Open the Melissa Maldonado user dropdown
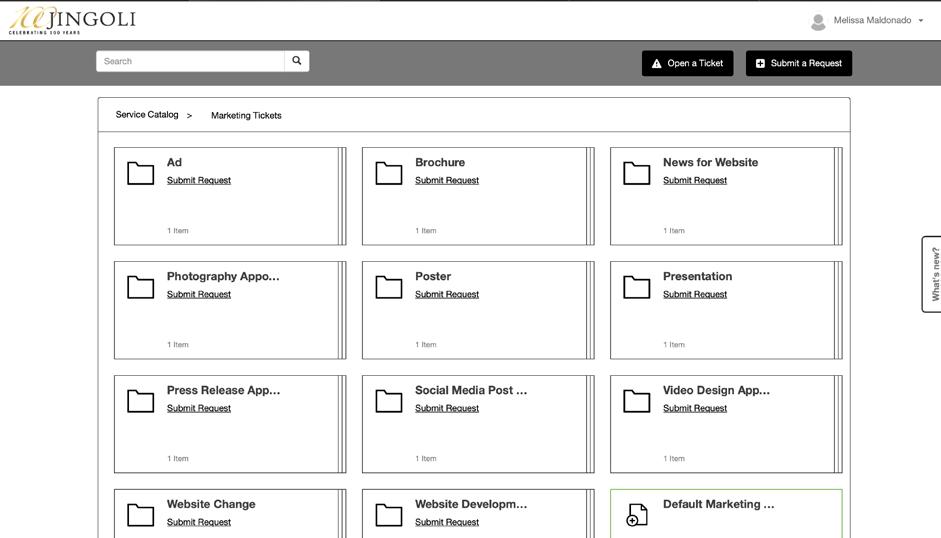This screenshot has height=538, width=941. point(878,20)
